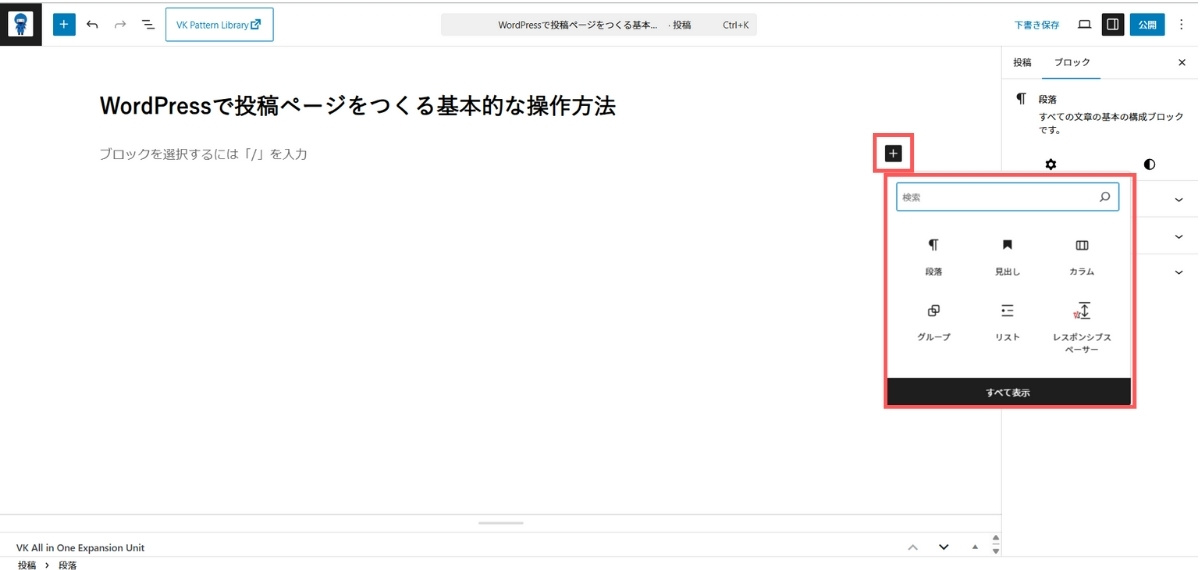Redo the last undone edit

click(120, 24)
